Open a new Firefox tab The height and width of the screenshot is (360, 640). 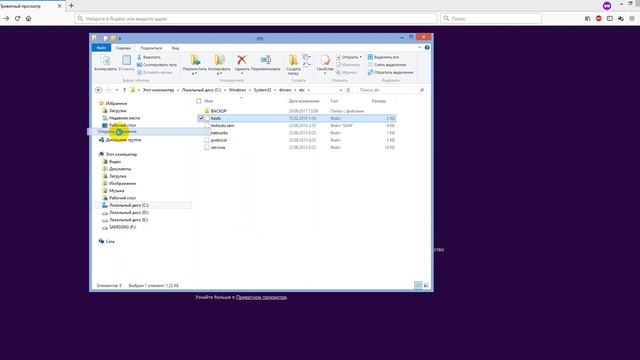tap(71, 6)
